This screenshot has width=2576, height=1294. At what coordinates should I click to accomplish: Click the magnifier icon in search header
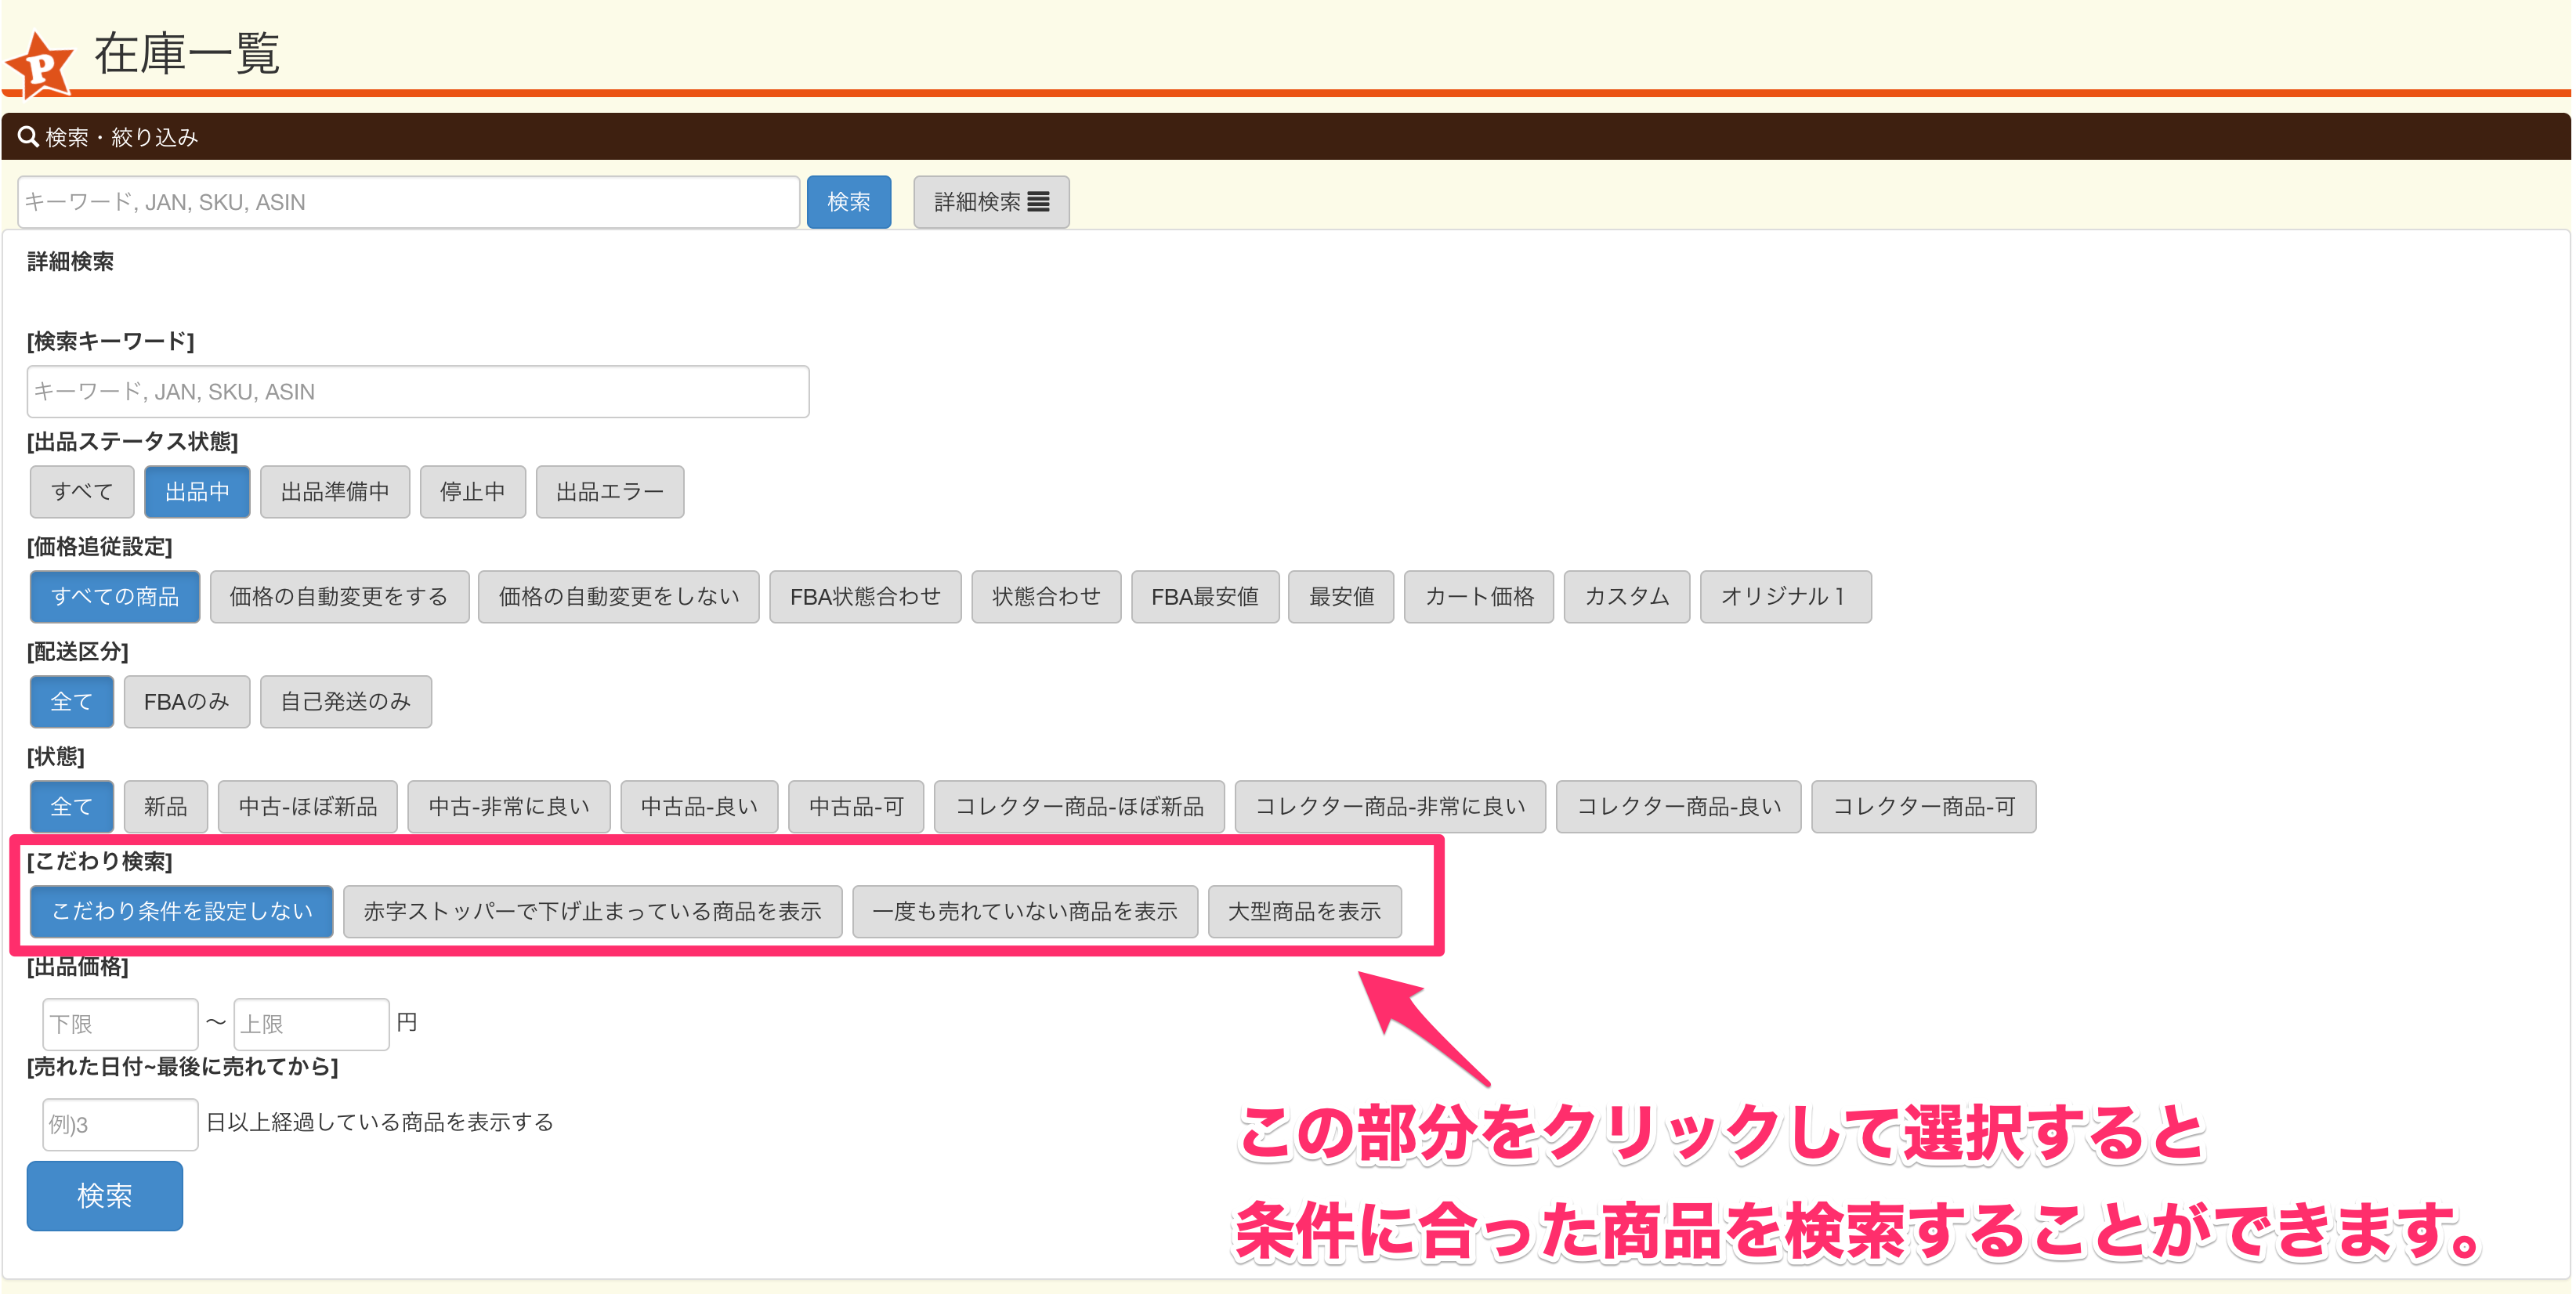(x=28, y=137)
